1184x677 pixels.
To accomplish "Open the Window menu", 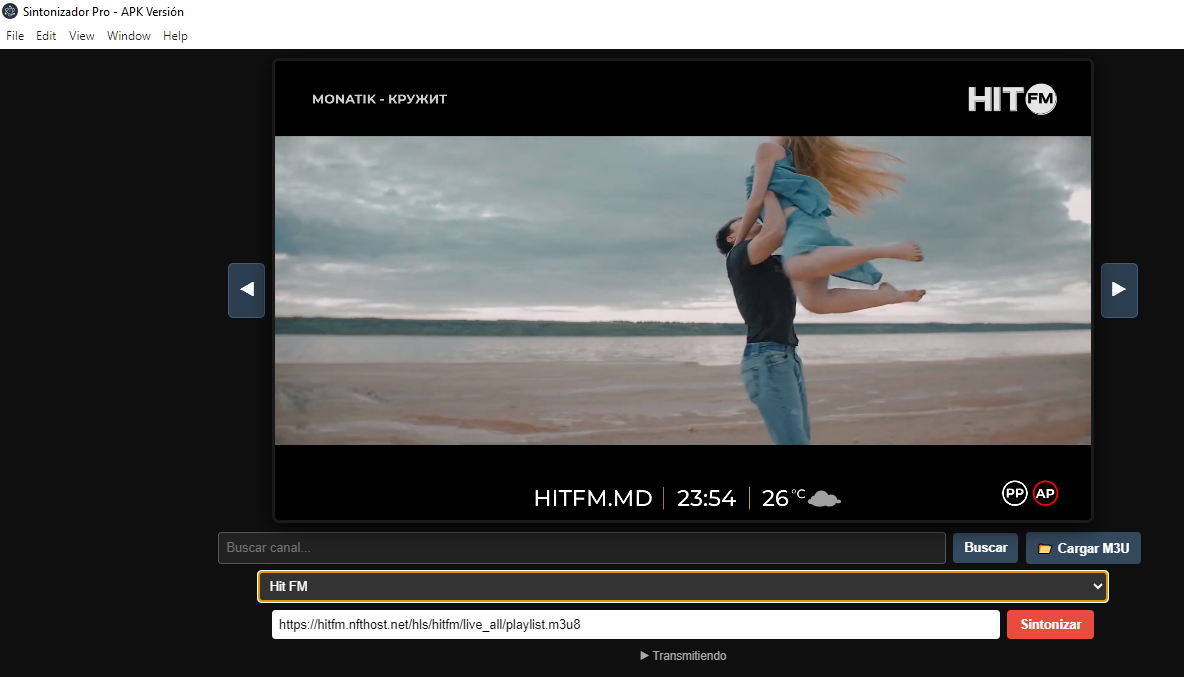I will [x=128, y=35].
